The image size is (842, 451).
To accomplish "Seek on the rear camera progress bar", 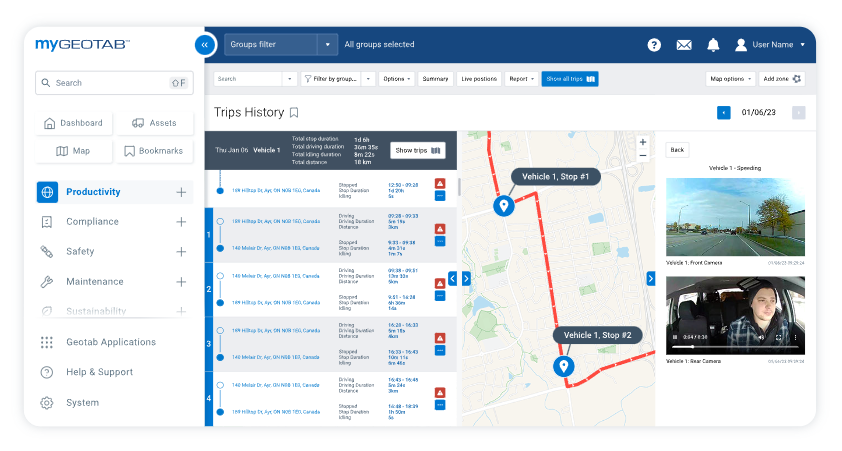I will click(x=735, y=347).
